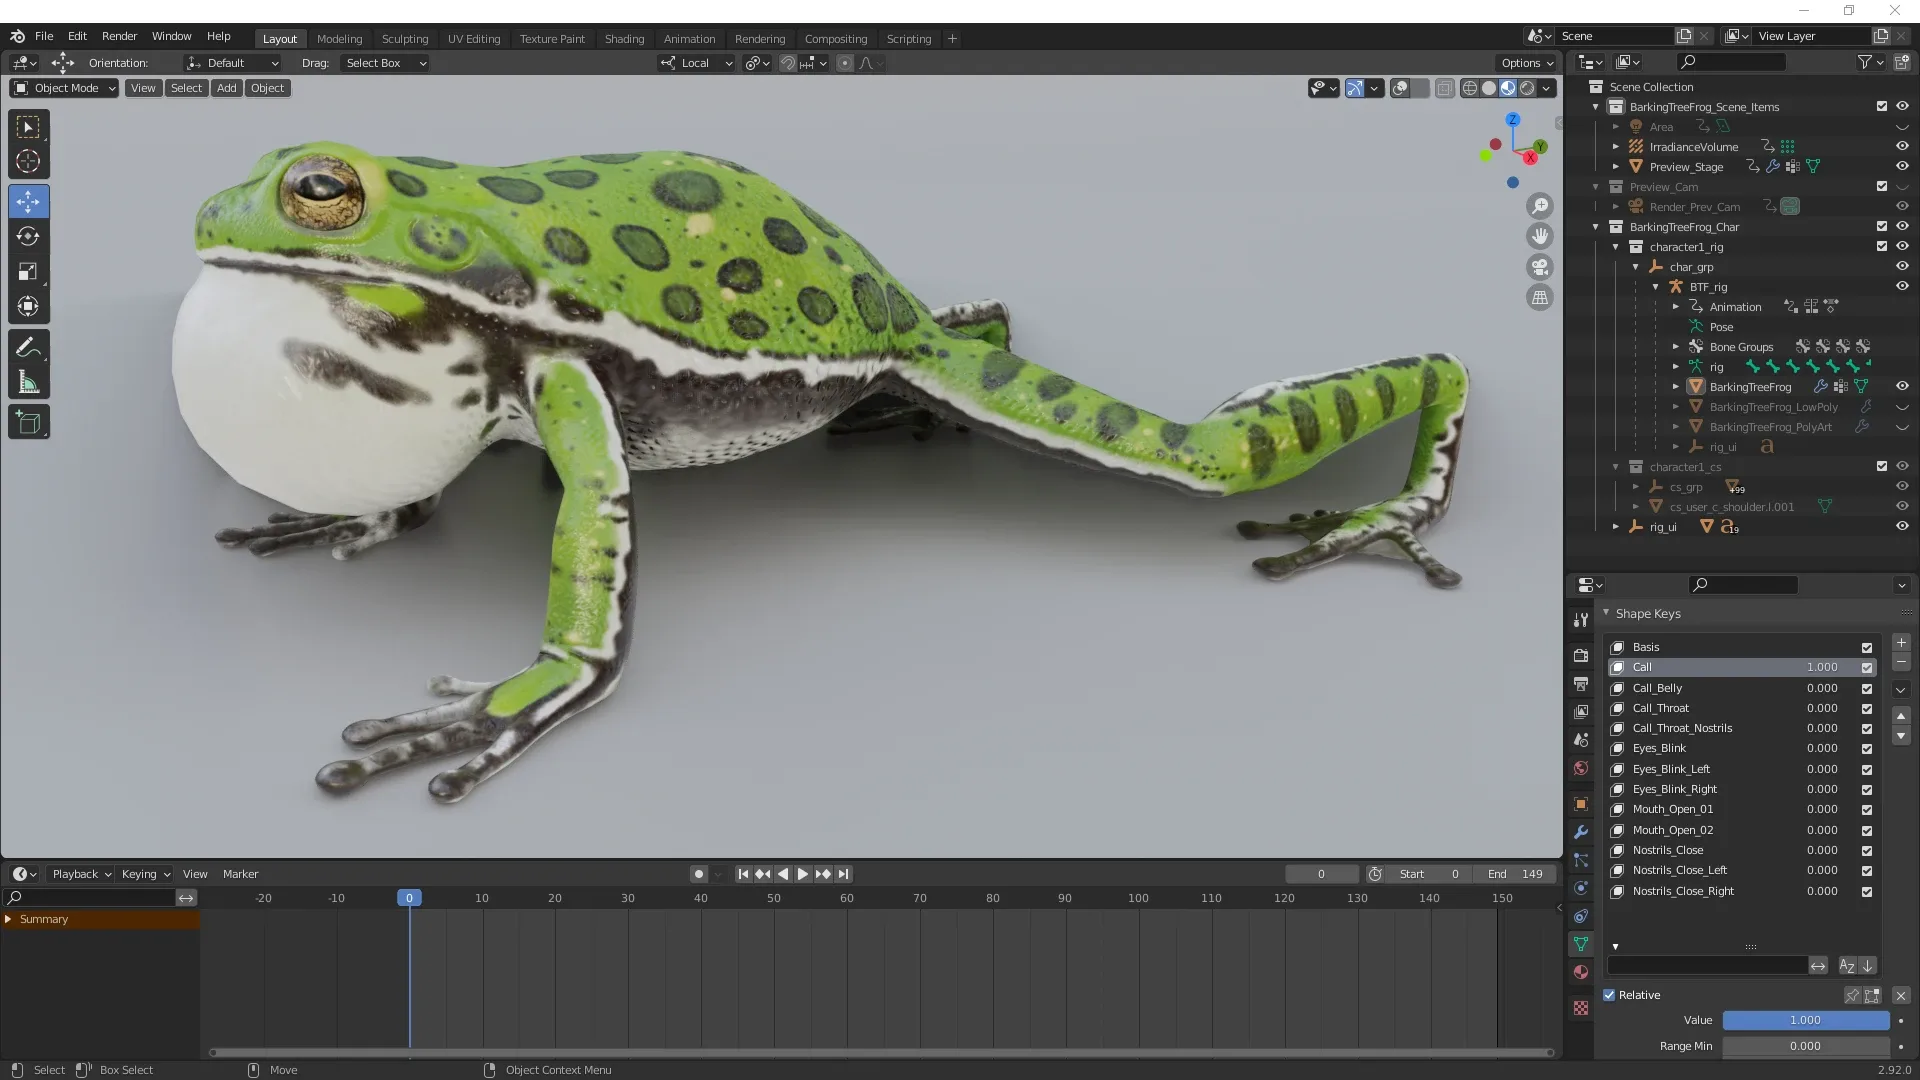
Task: Switch to the Animation workspace tab
Action: [689, 39]
